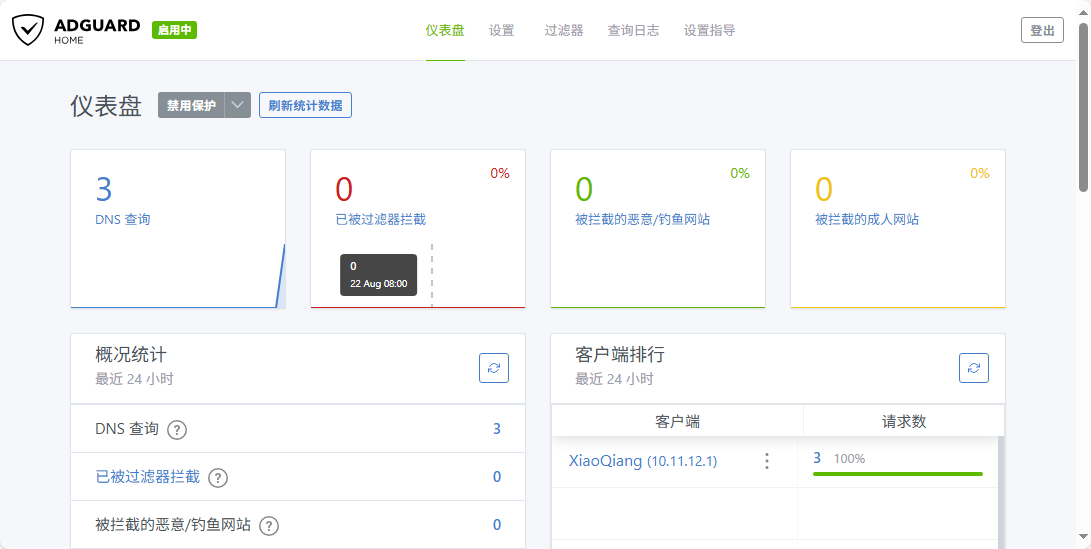The height and width of the screenshot is (549, 1091).
Task: Click the large red 0 filter count
Action: pos(344,189)
